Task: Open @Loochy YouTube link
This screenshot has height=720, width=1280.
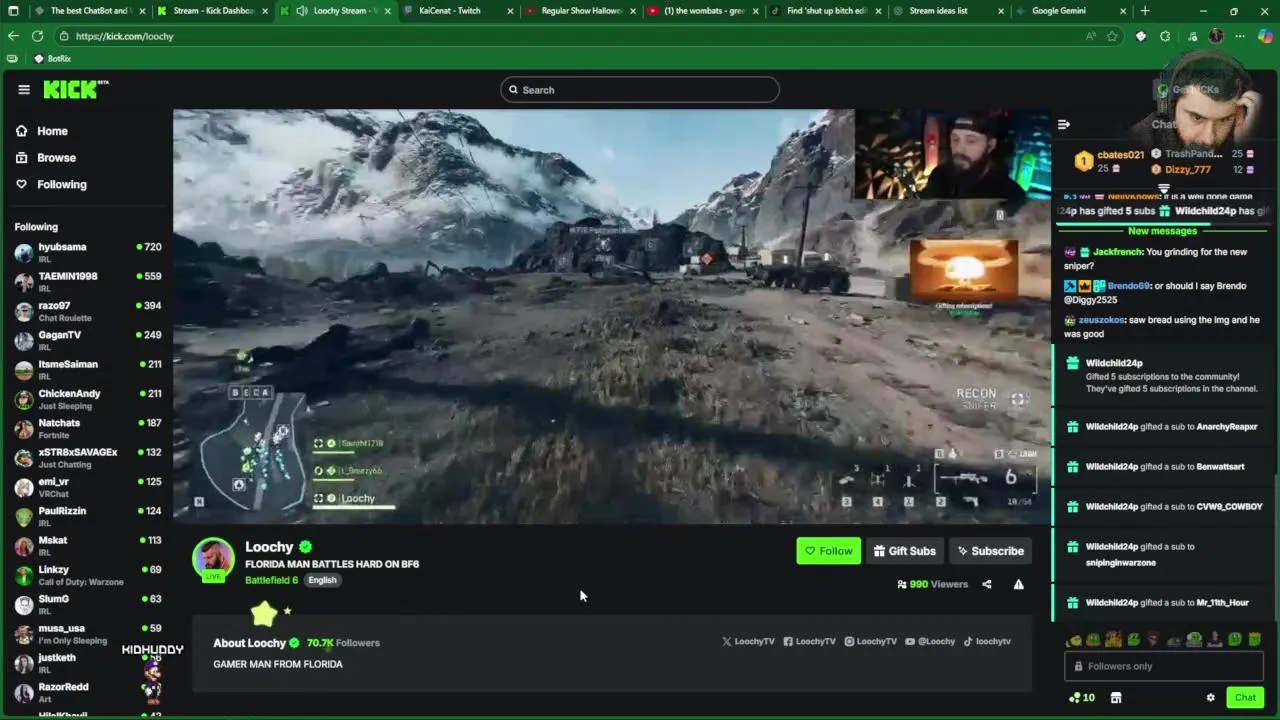Action: [930, 642]
